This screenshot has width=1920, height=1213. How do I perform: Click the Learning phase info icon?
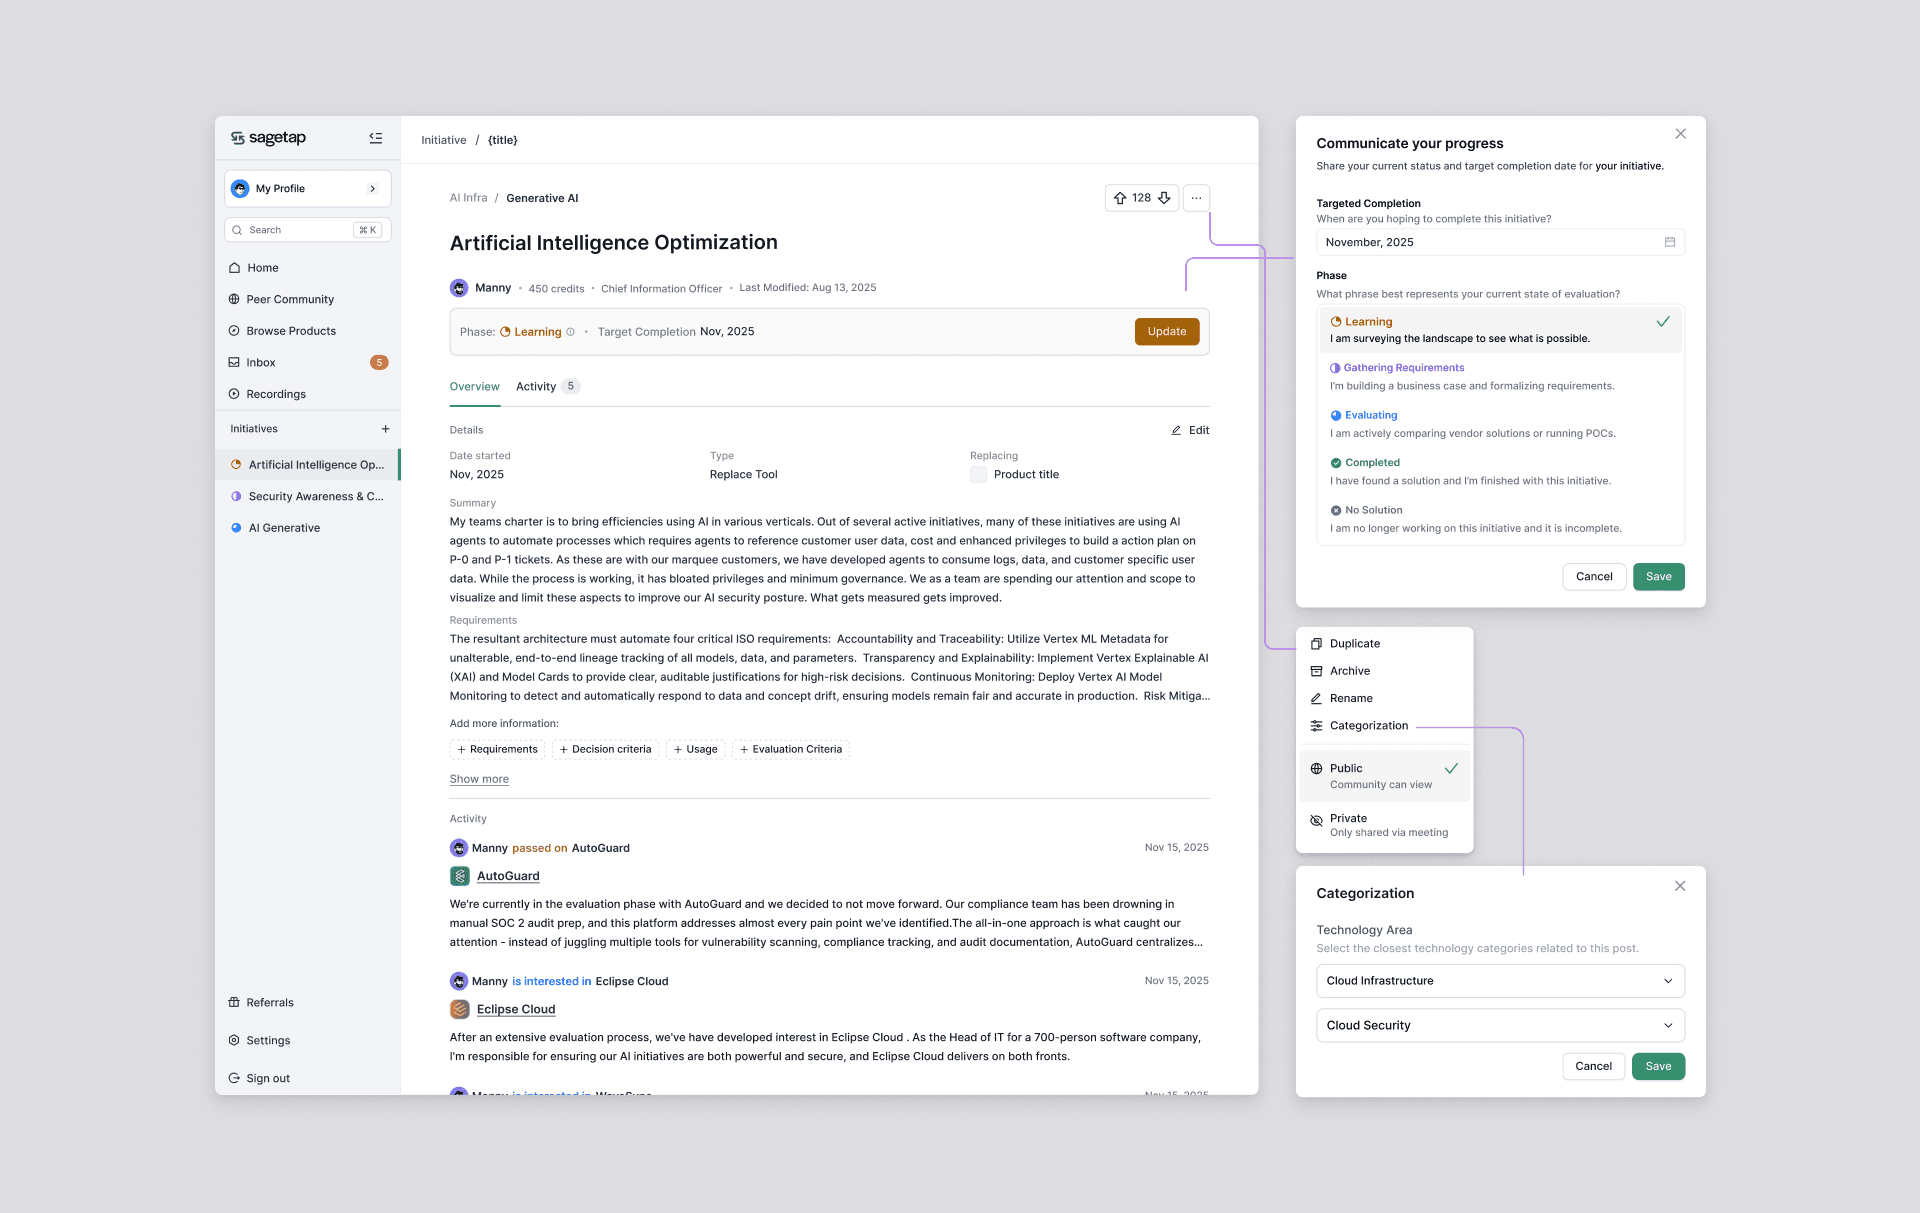(x=571, y=332)
